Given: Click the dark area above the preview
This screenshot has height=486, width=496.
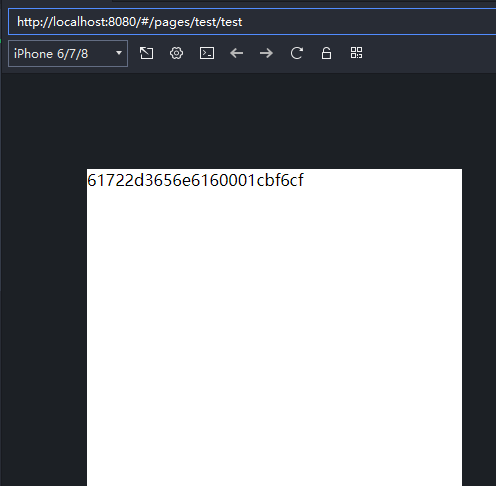Looking at the screenshot, I should tap(248, 121).
